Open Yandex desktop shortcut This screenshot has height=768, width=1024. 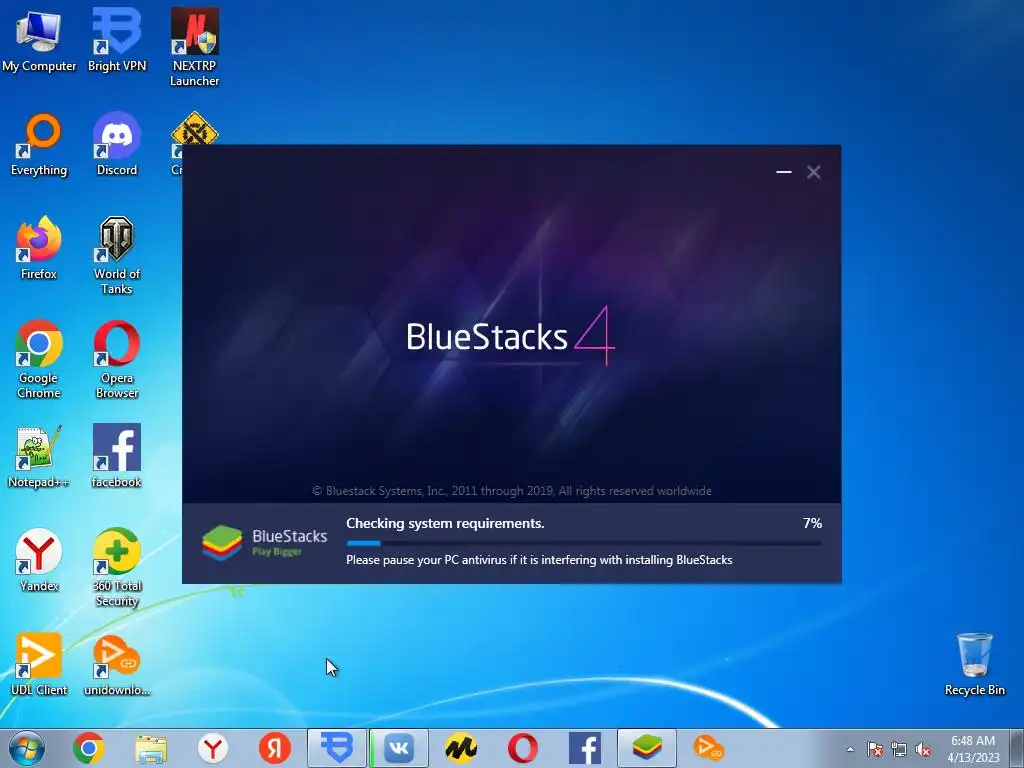pyautogui.click(x=39, y=561)
